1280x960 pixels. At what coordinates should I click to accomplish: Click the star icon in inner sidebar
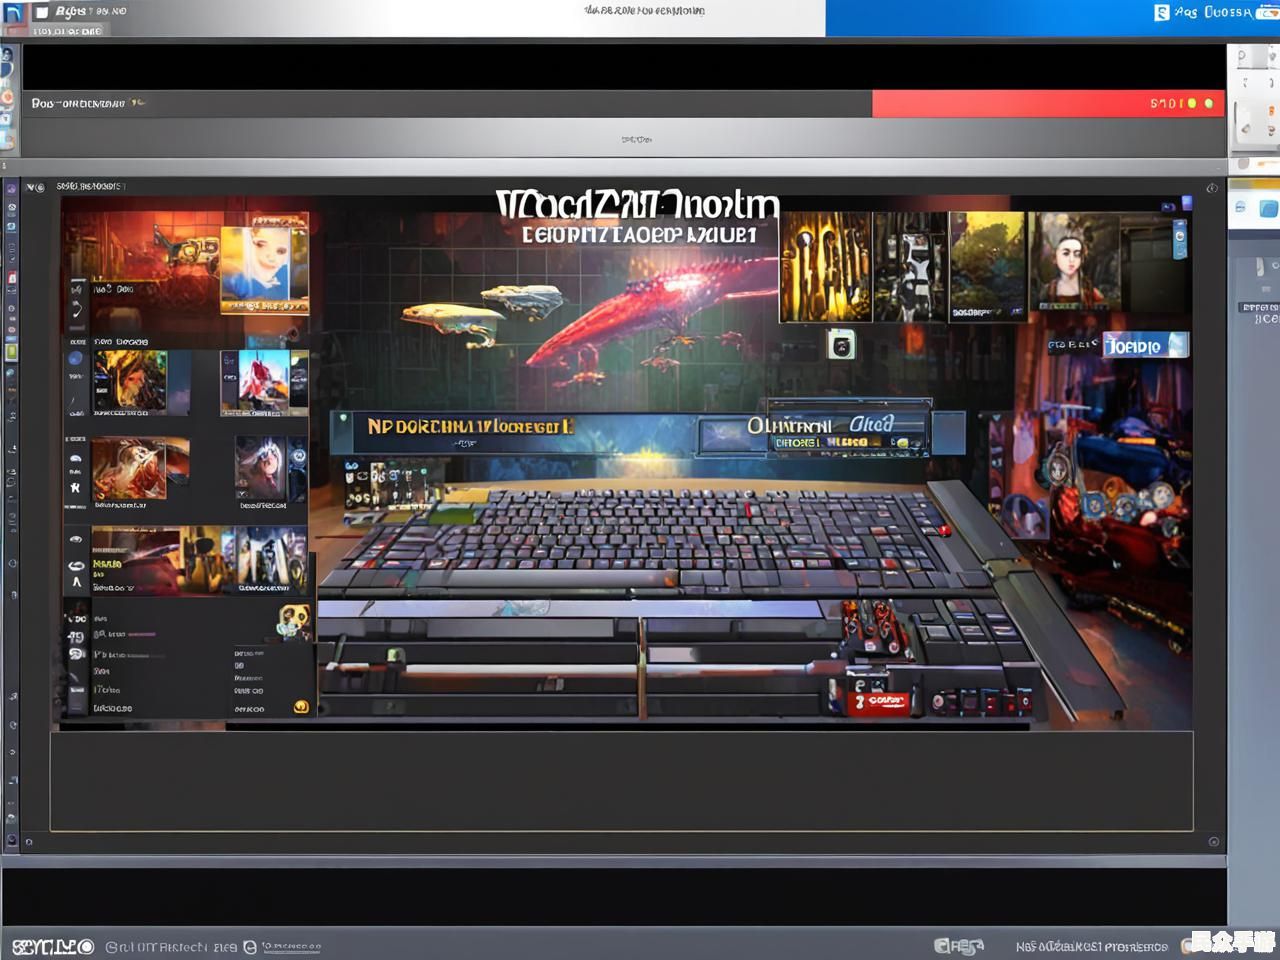click(x=75, y=487)
